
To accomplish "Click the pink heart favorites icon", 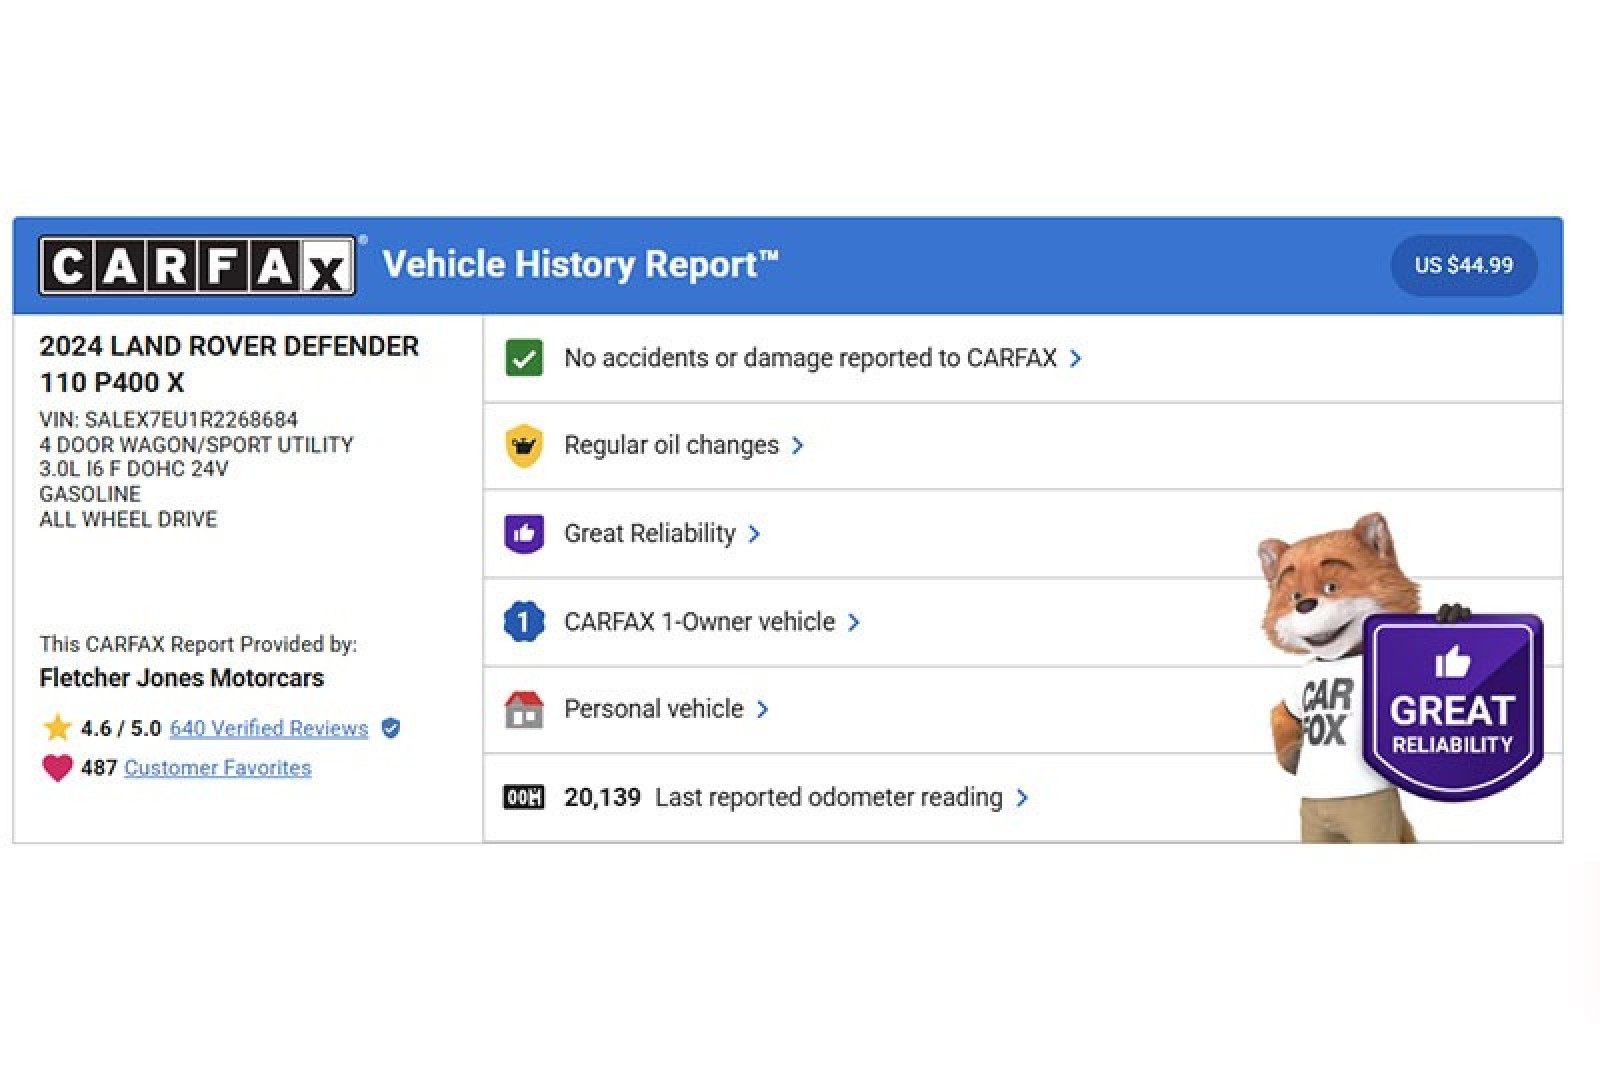I will [57, 768].
